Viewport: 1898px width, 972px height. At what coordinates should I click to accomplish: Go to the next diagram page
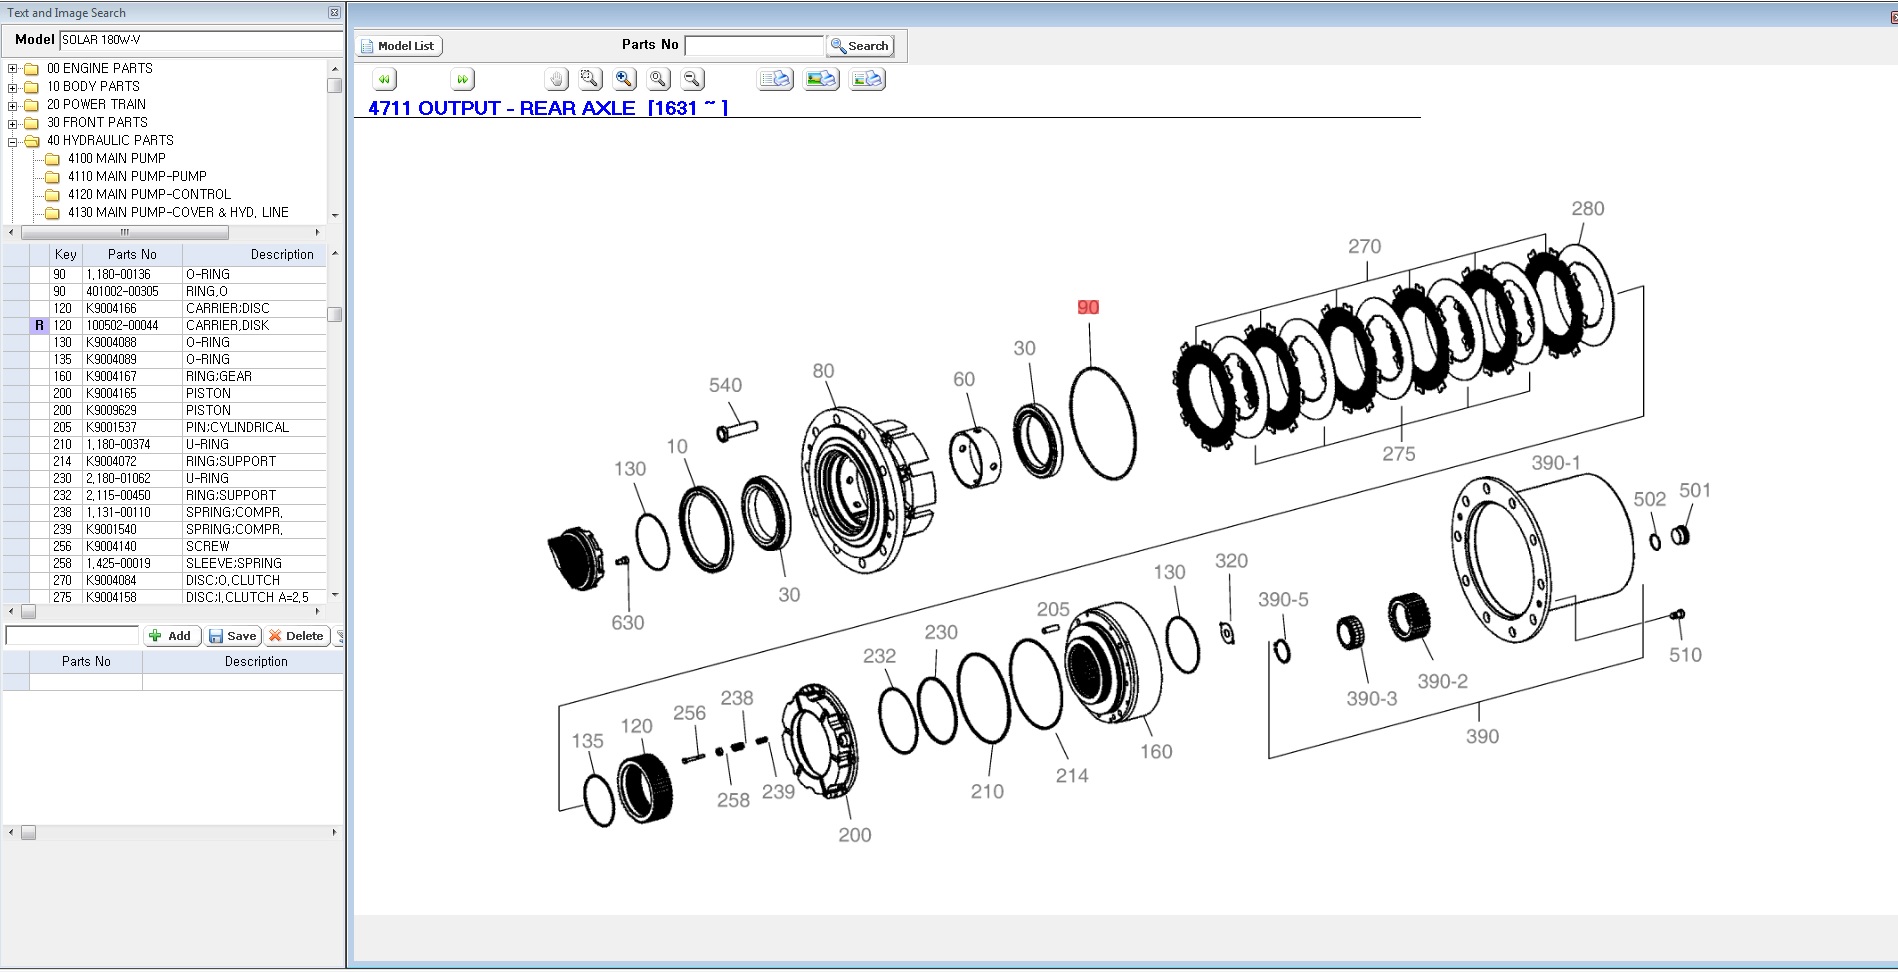[462, 79]
